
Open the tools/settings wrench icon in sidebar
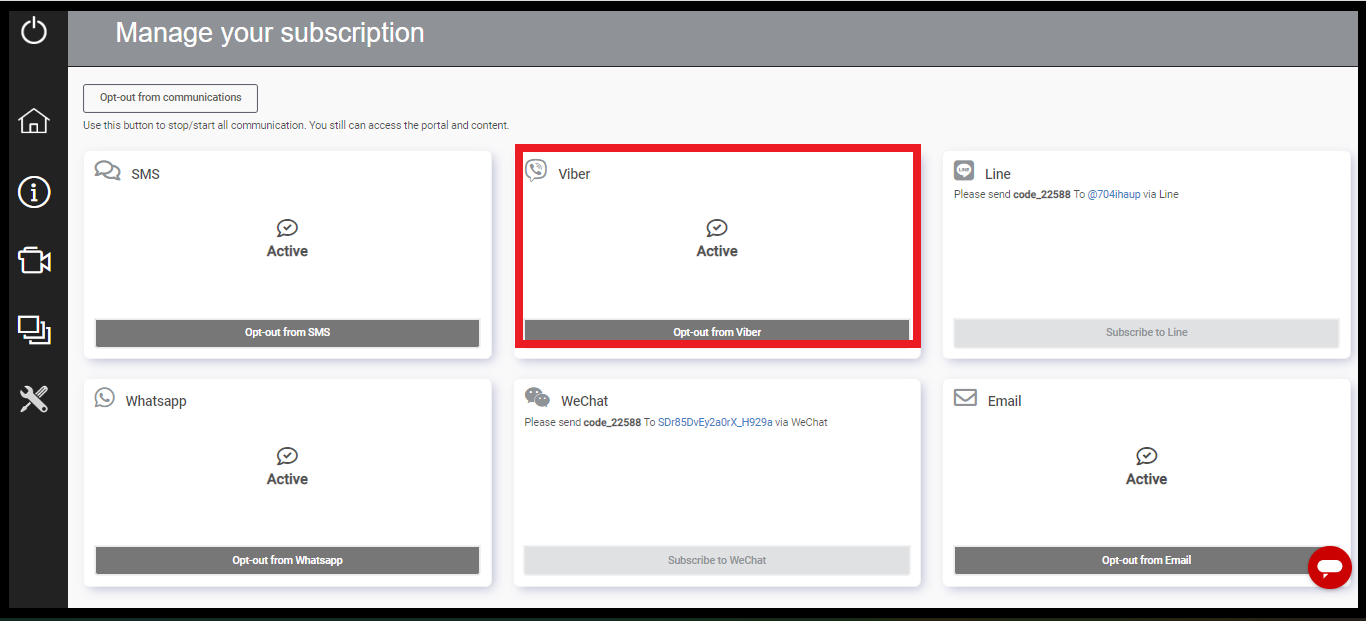pyautogui.click(x=34, y=399)
